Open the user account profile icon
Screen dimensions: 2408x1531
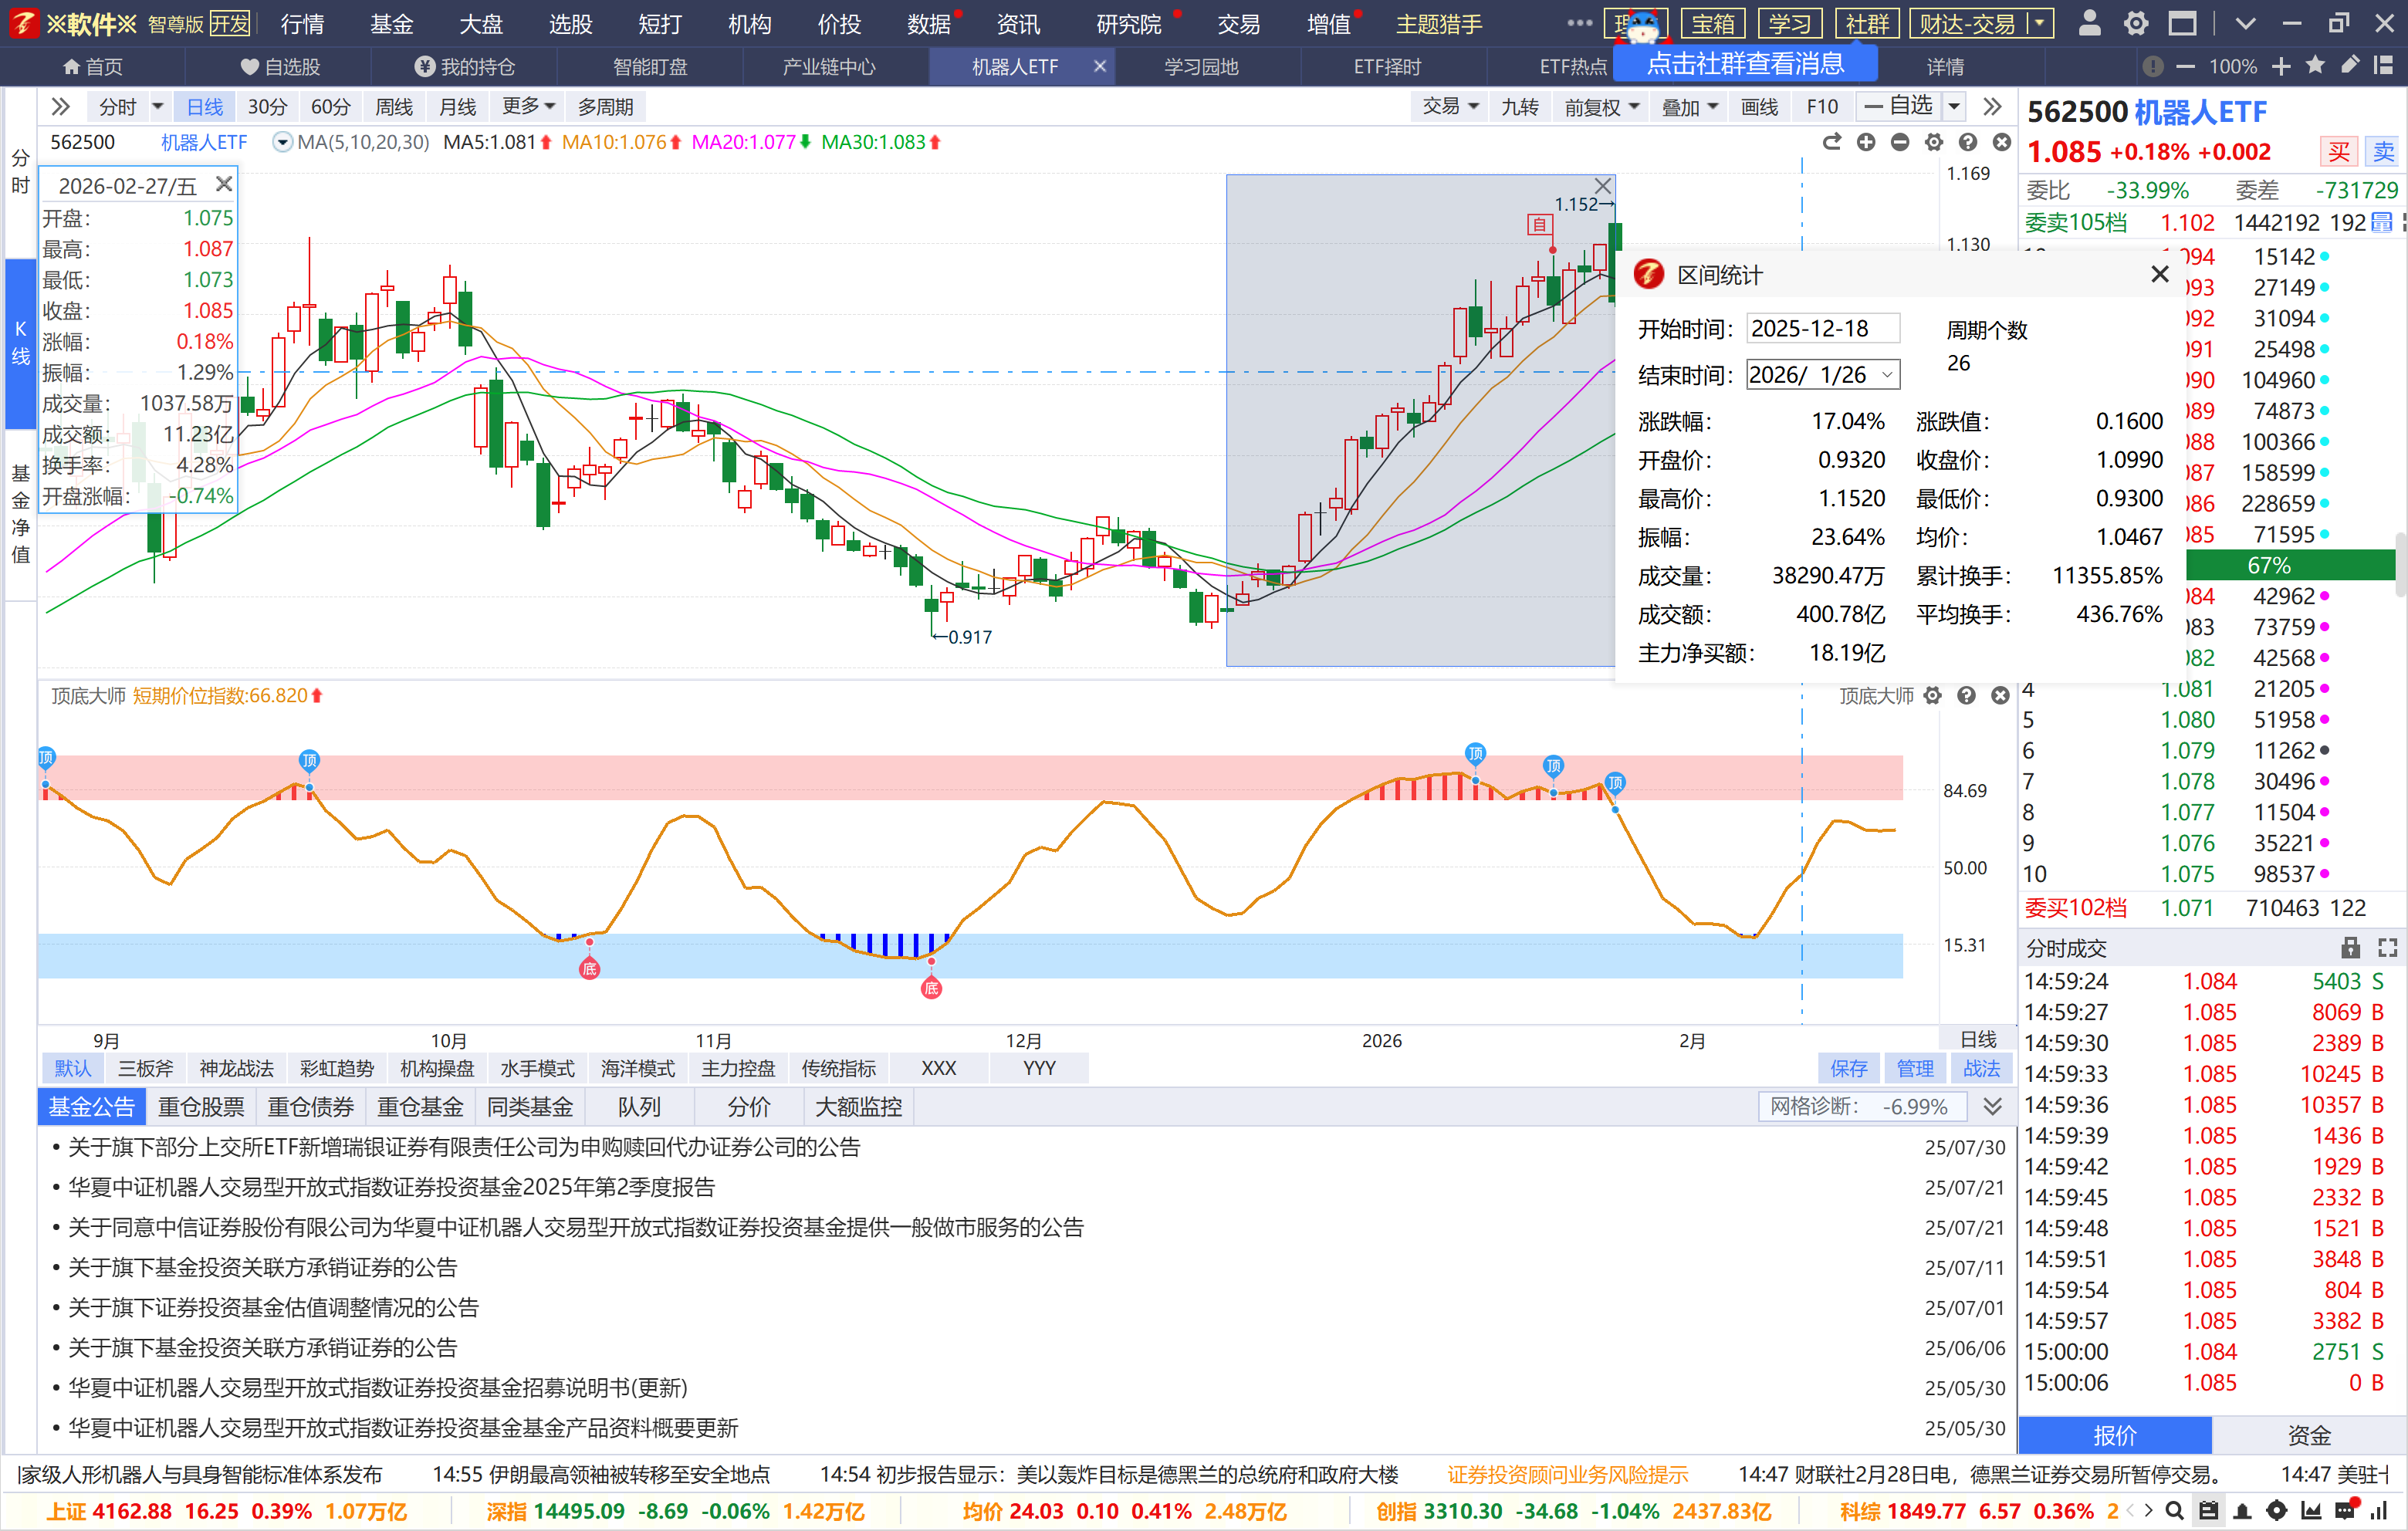pyautogui.click(x=2089, y=23)
